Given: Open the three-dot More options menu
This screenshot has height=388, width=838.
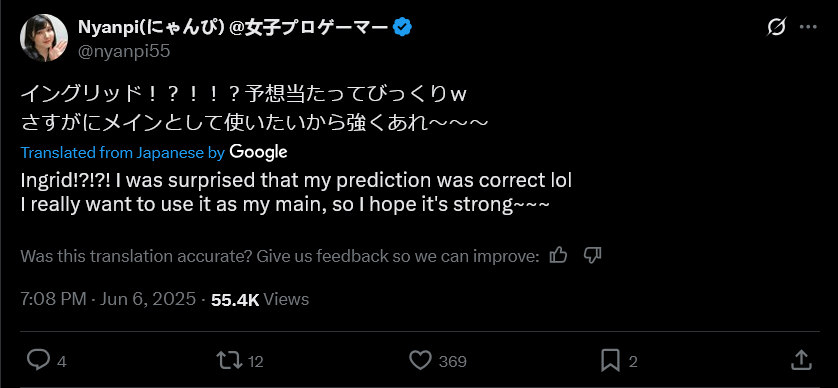Looking at the screenshot, I should (808, 27).
